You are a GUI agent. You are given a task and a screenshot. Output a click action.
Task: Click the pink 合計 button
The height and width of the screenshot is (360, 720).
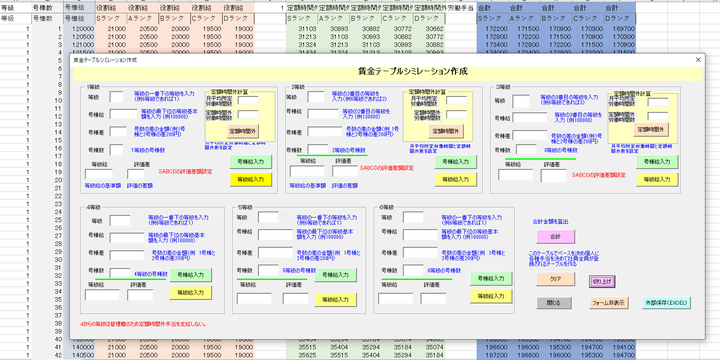556,236
